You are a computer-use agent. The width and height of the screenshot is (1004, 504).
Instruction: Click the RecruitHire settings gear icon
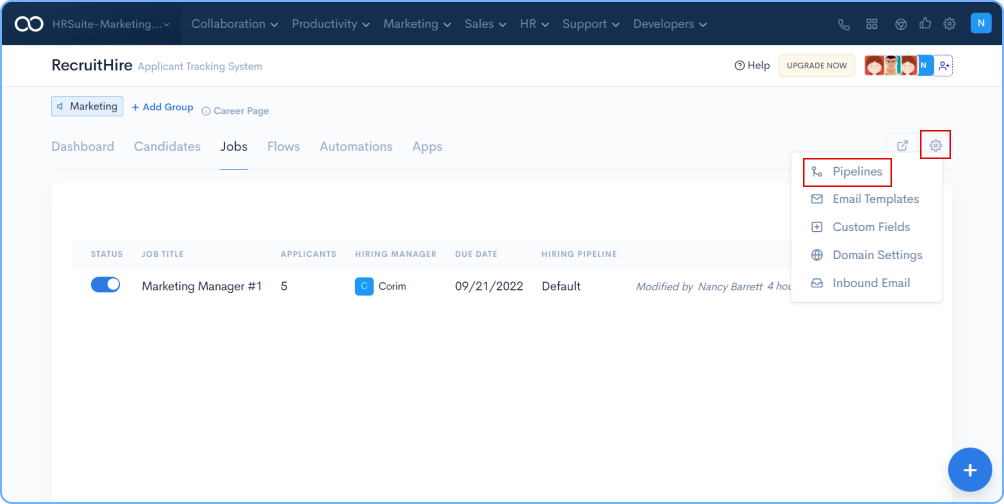pos(935,146)
